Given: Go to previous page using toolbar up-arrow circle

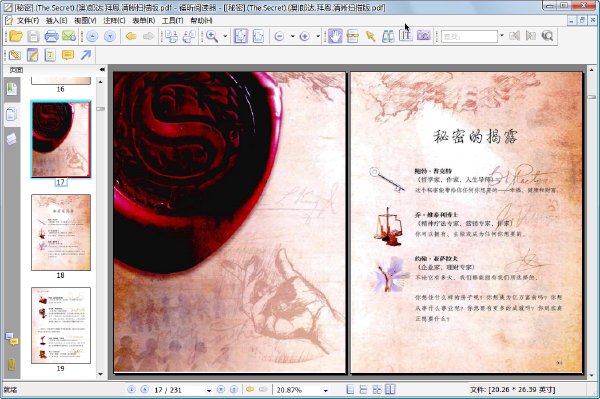Looking at the screenshot, I should [x=92, y=36].
